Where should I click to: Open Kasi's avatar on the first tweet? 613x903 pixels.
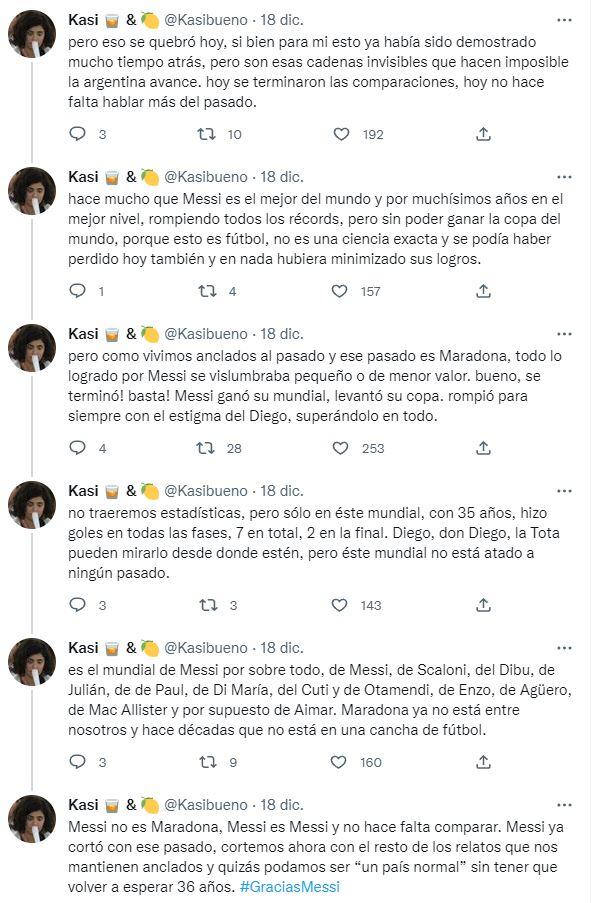tap(32, 34)
